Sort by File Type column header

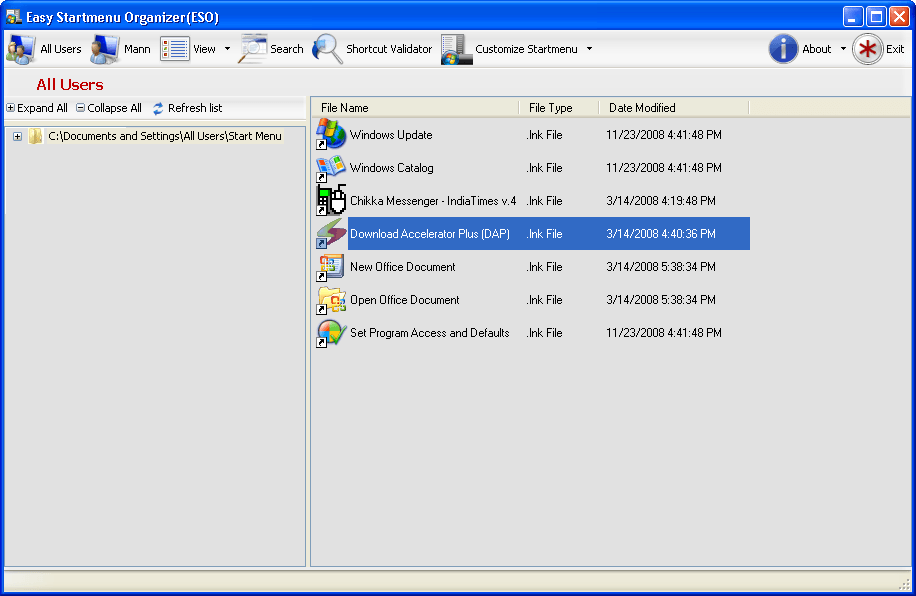559,108
